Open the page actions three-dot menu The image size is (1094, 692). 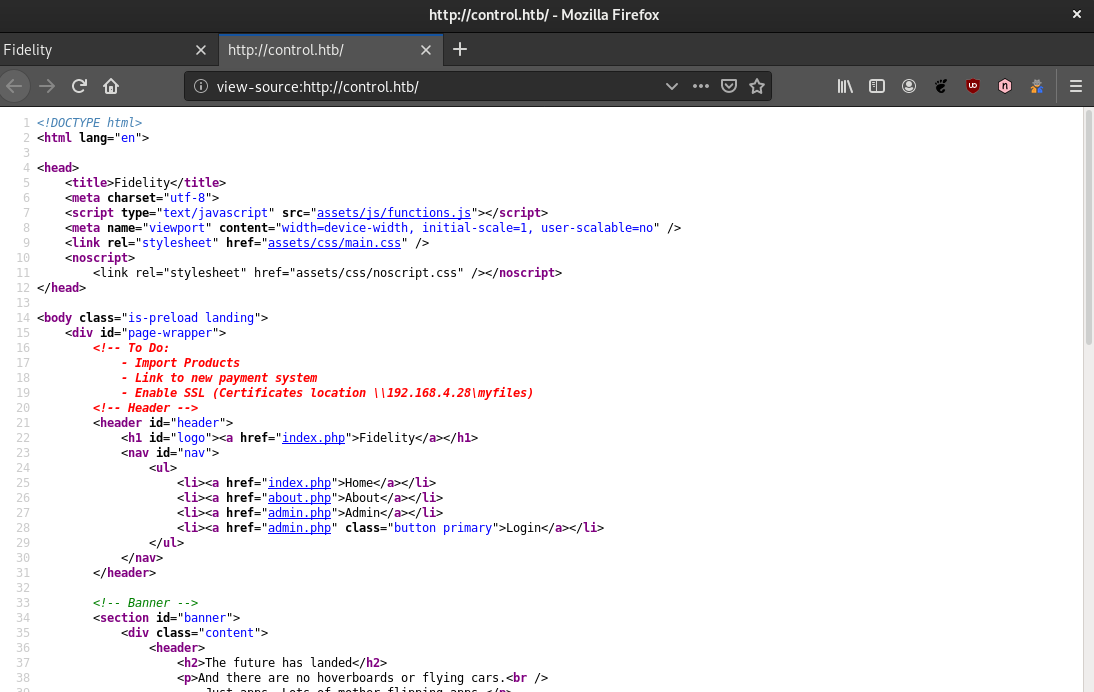point(700,86)
